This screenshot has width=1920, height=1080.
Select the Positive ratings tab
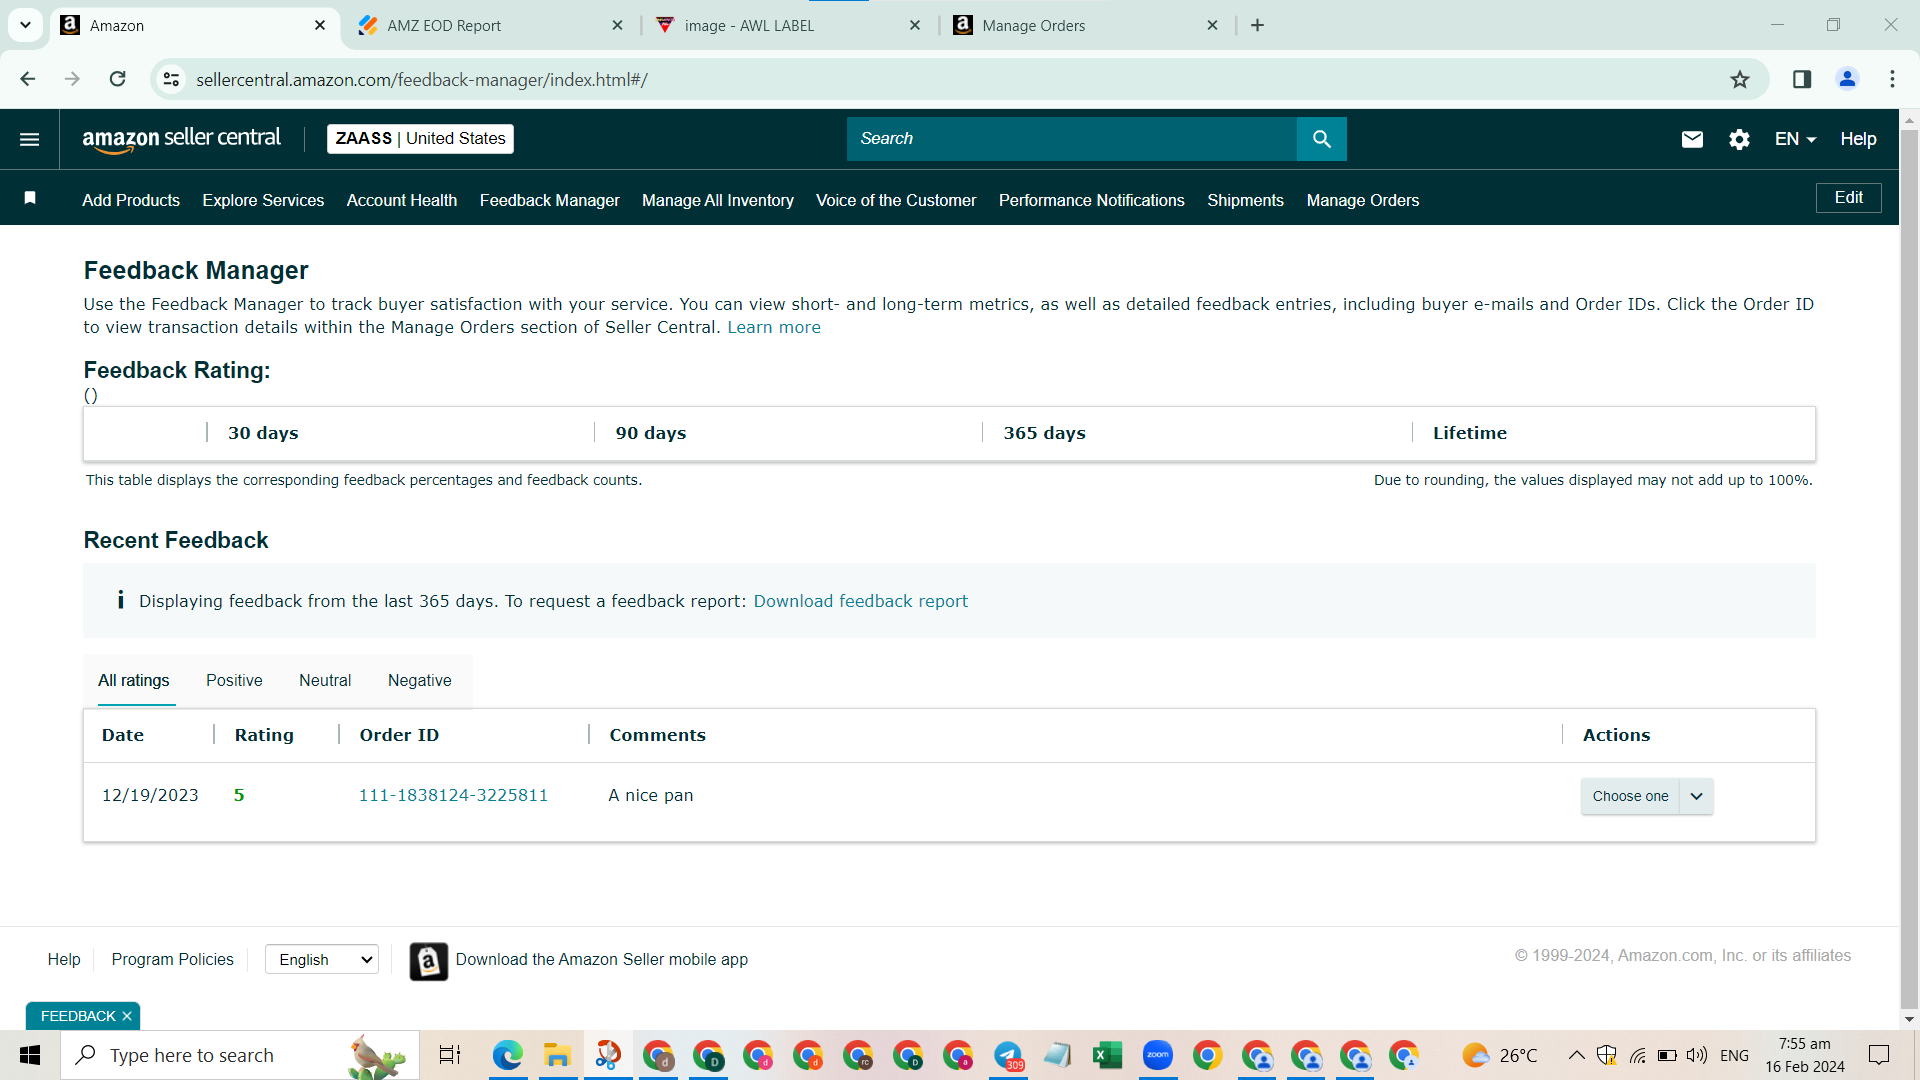(x=234, y=680)
